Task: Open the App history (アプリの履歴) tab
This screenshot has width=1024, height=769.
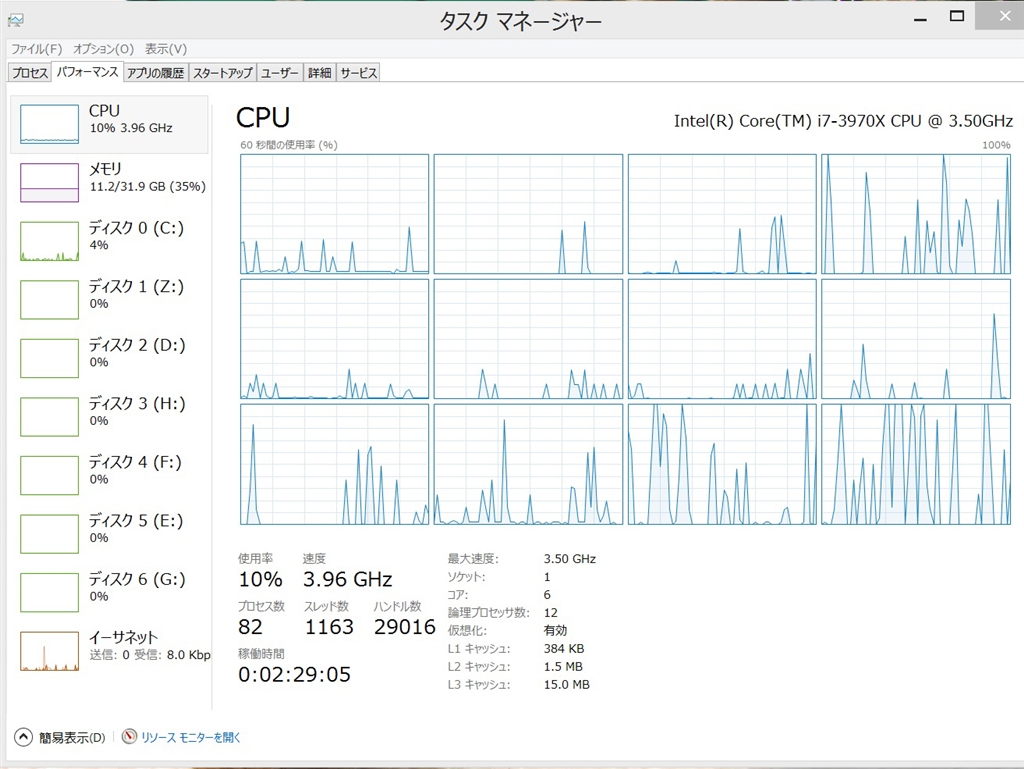Action: pyautogui.click(x=155, y=73)
